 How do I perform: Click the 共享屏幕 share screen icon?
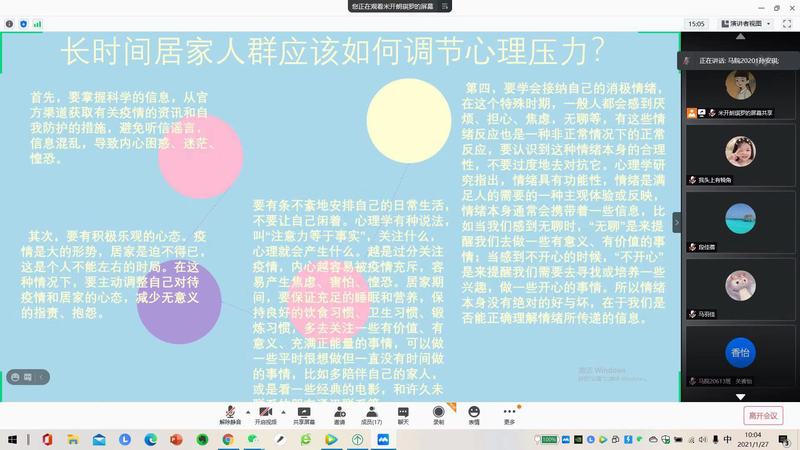pos(304,411)
